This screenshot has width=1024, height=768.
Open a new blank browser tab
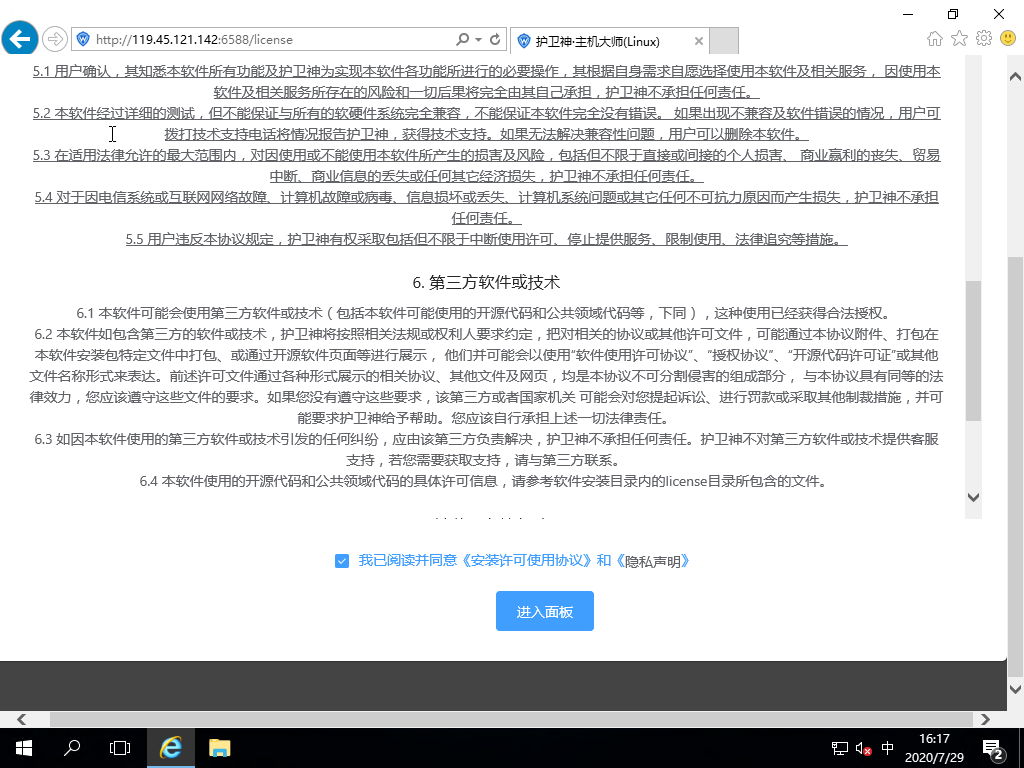tap(724, 41)
